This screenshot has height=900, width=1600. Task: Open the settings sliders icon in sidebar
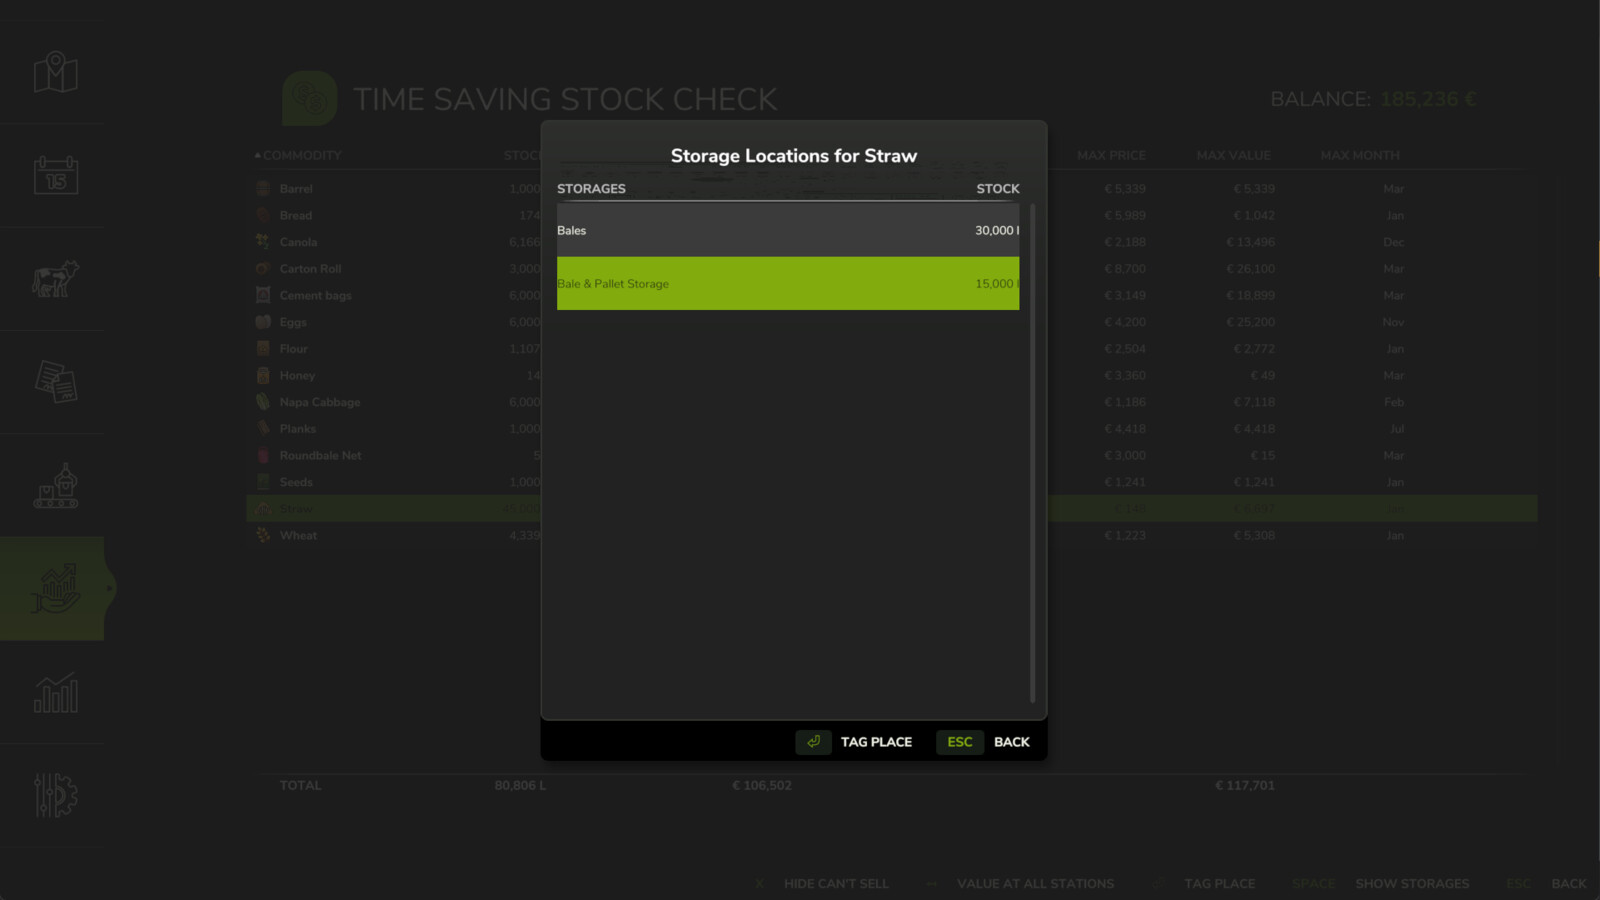pyautogui.click(x=54, y=796)
